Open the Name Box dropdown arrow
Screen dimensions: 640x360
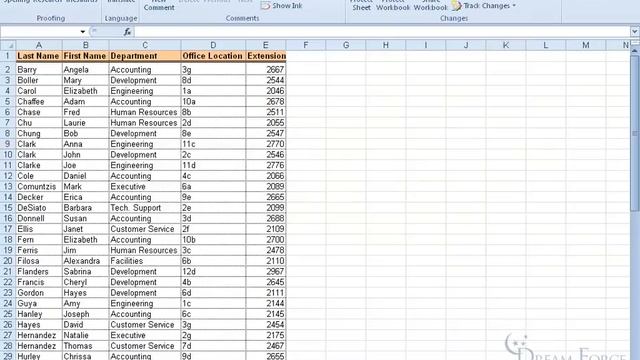click(x=82, y=32)
